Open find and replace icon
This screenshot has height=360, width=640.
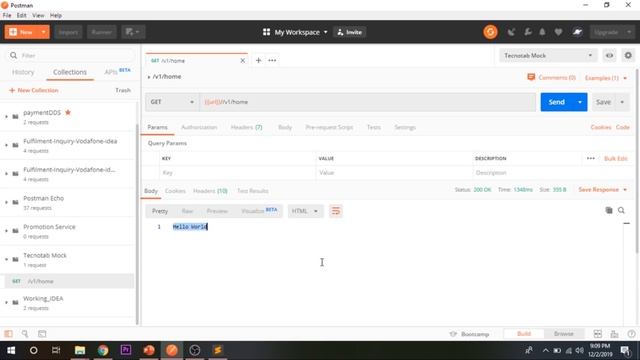(x=25, y=334)
